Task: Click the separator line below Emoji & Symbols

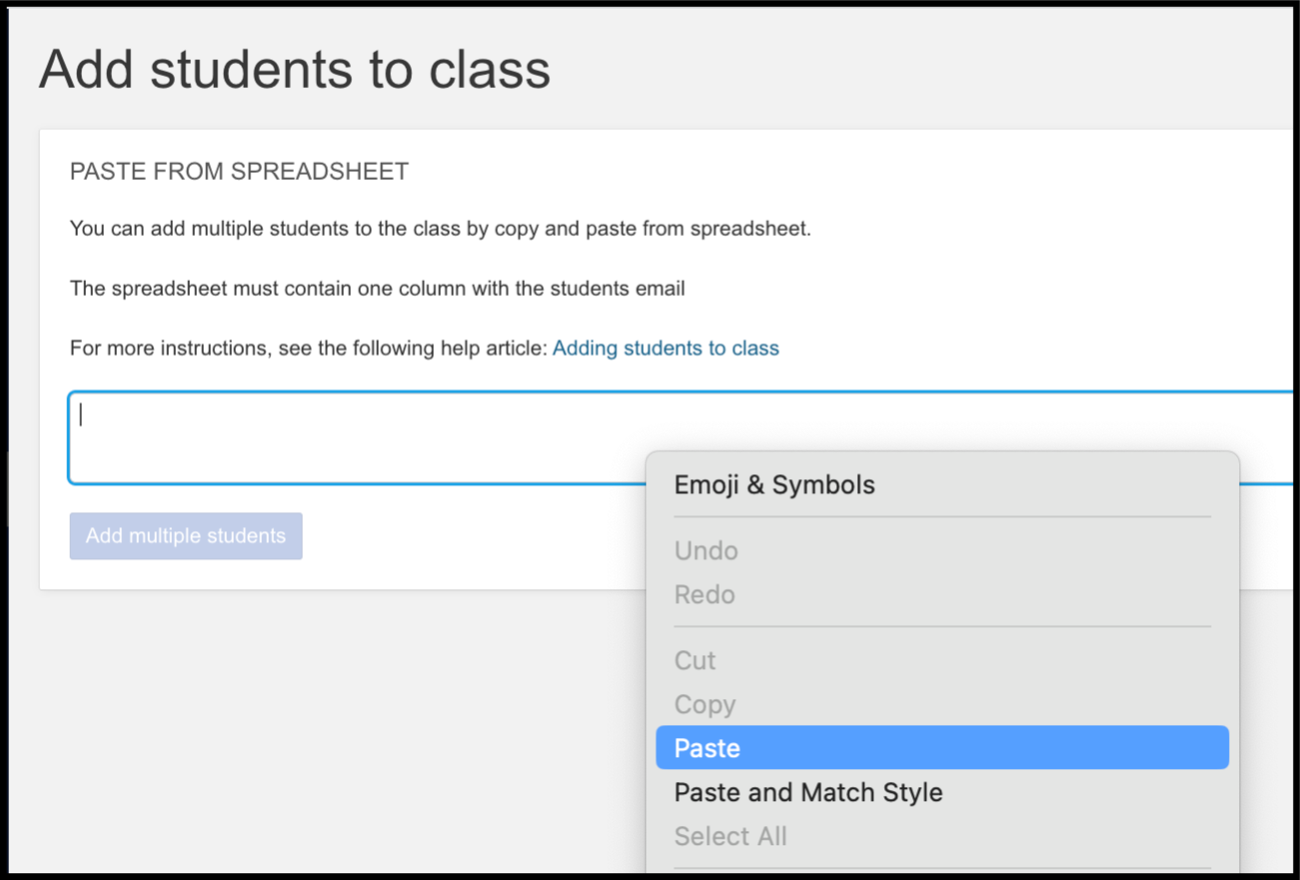Action: [x=942, y=517]
